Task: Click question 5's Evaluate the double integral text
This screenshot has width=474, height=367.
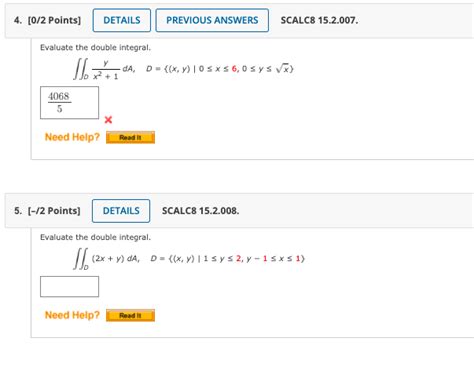Action: coord(95,237)
